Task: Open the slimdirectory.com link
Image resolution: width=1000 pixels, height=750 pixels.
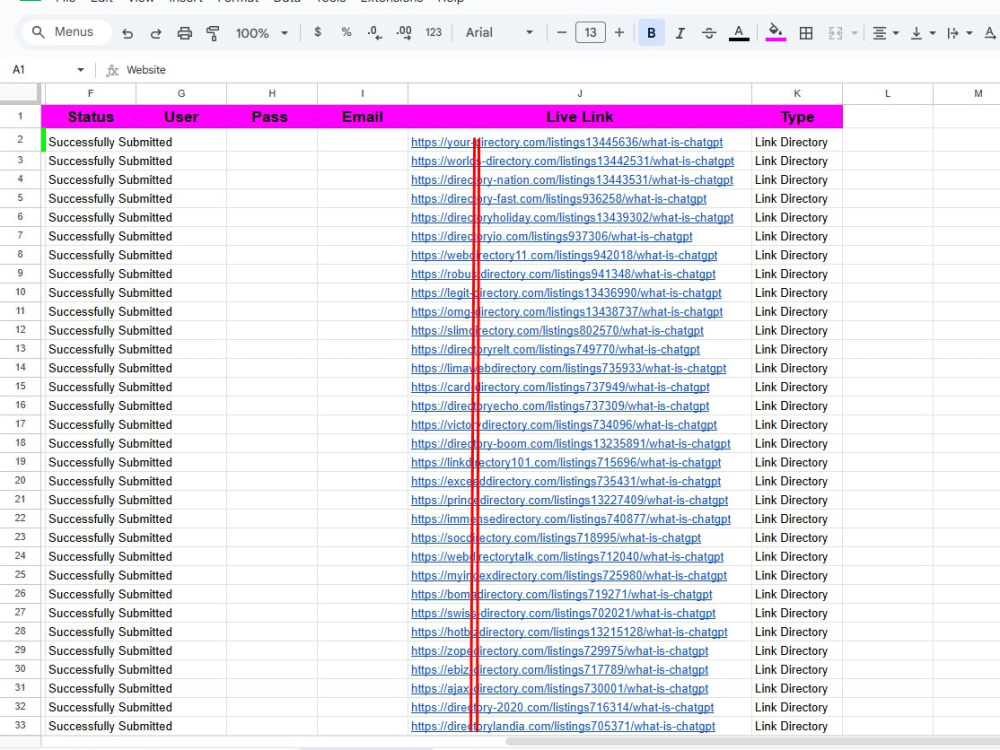Action: tap(557, 330)
